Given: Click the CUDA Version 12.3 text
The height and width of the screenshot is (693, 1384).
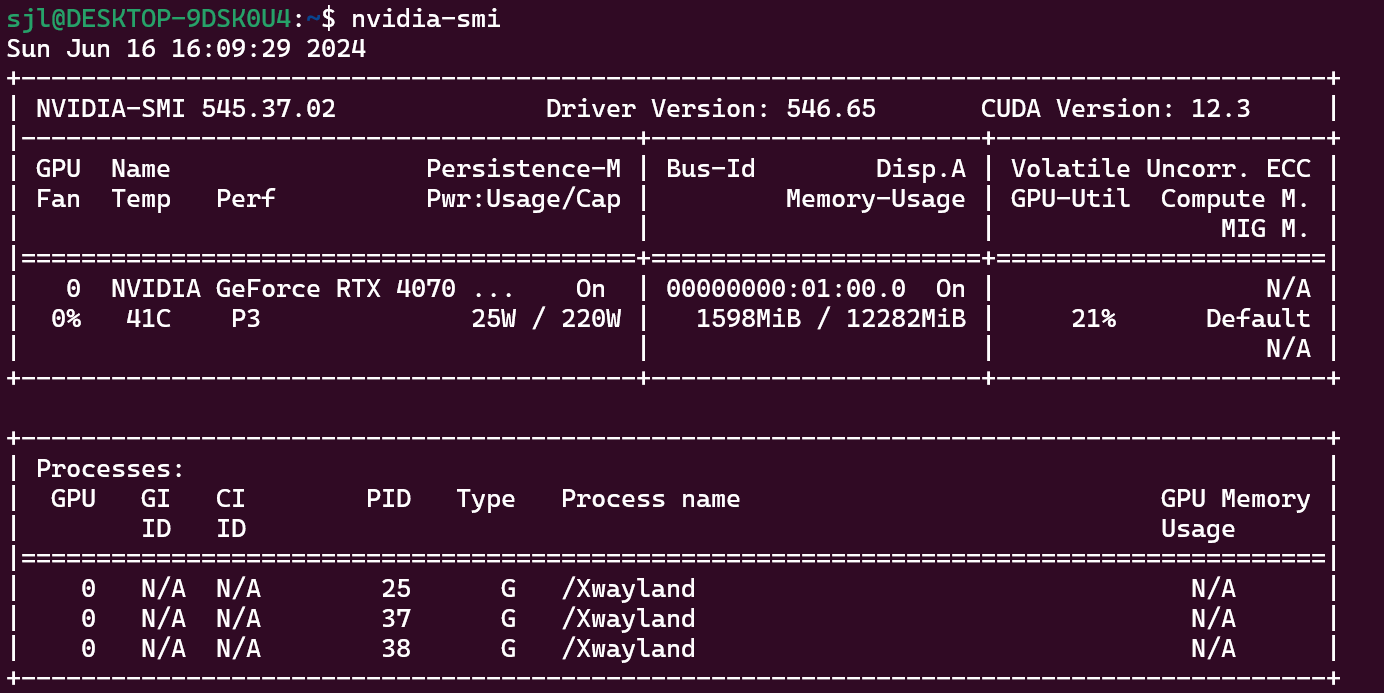Looking at the screenshot, I should point(1115,109).
